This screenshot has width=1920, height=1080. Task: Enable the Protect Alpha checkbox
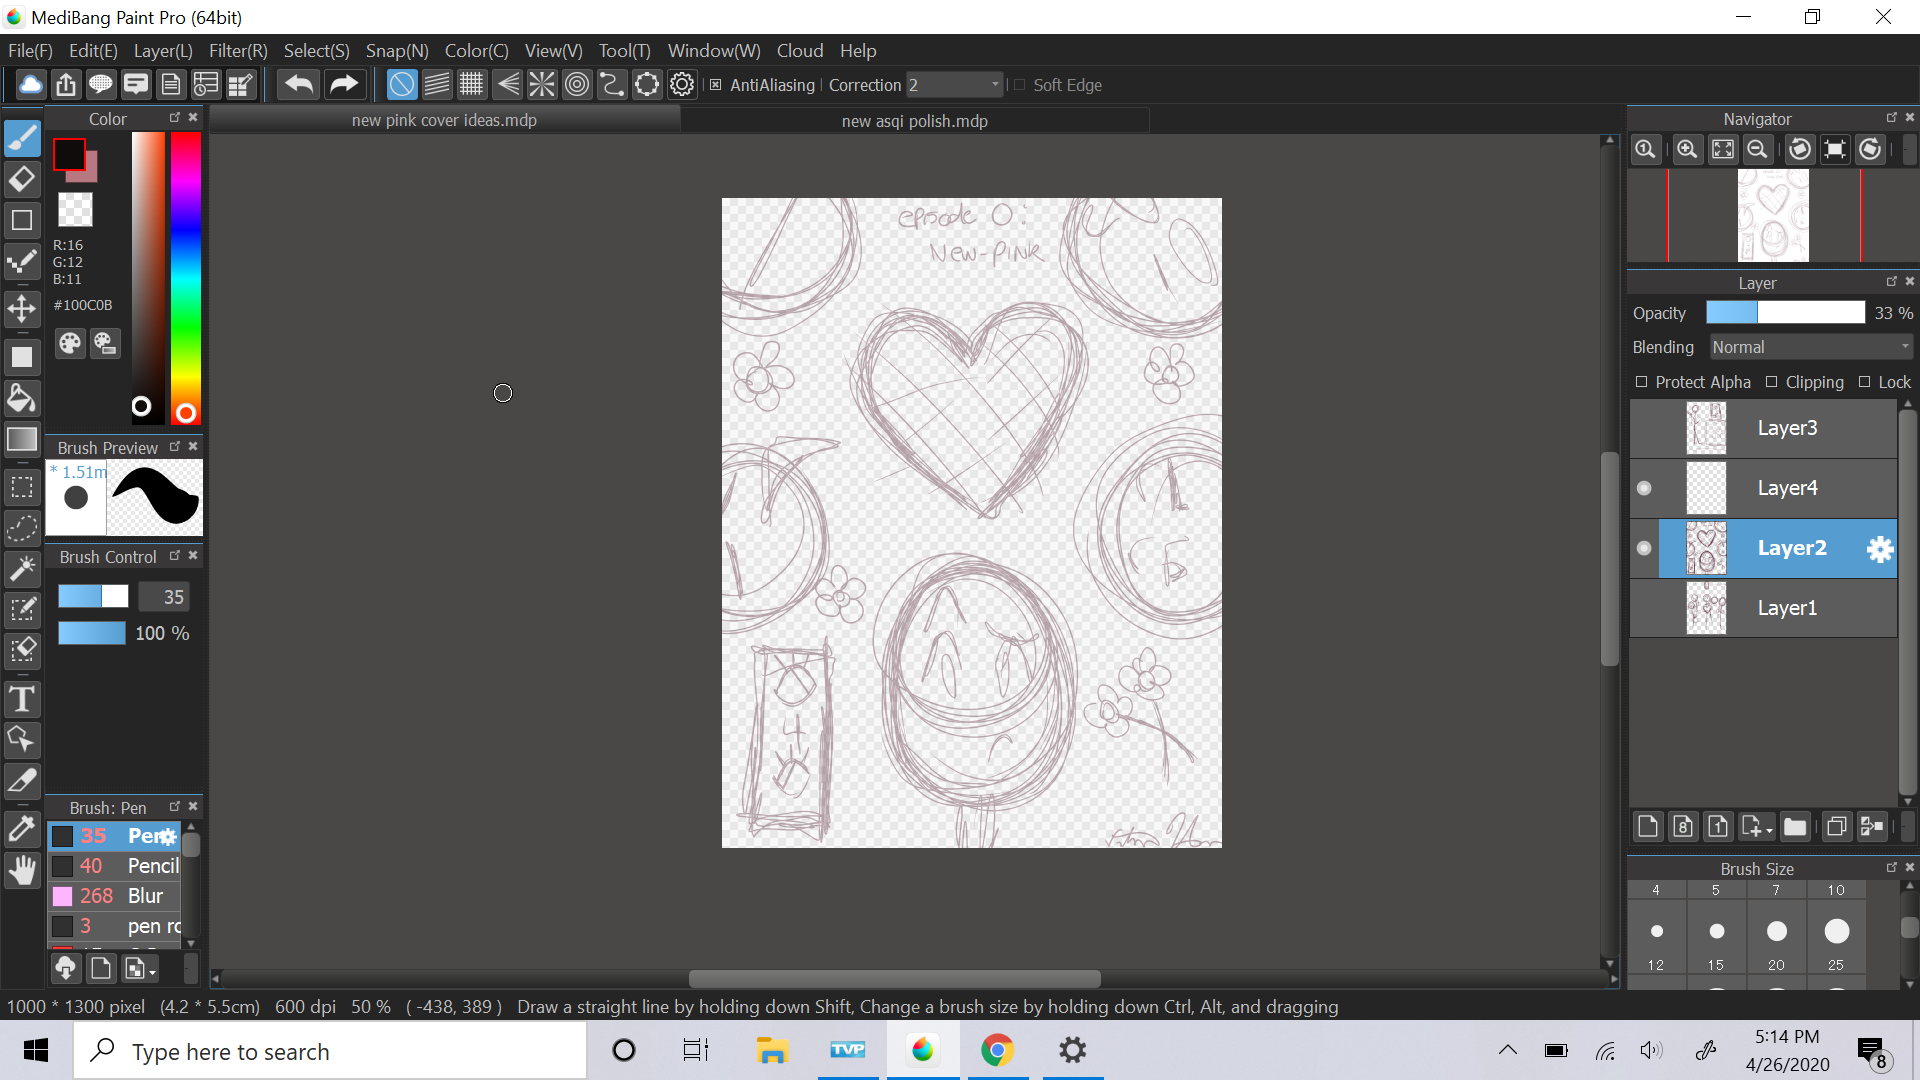pos(1641,382)
